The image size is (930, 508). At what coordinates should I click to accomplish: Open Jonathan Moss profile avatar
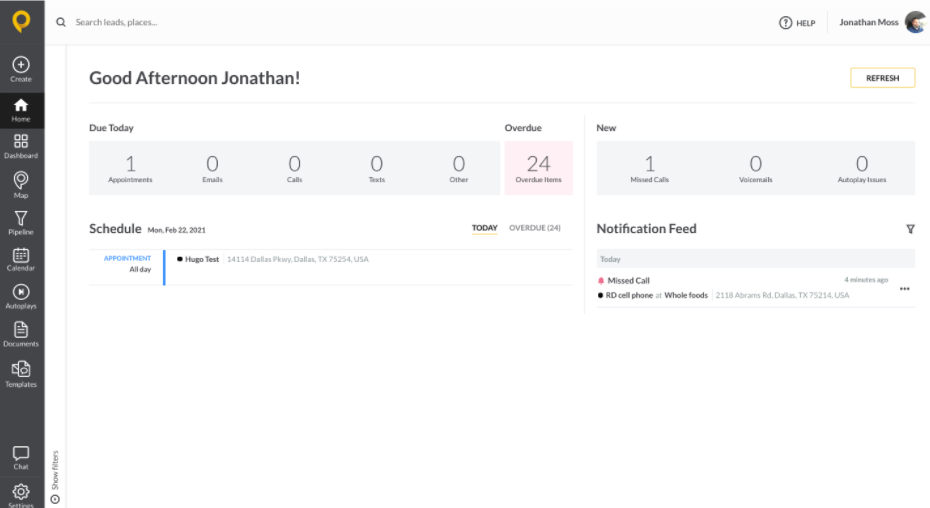coord(916,23)
